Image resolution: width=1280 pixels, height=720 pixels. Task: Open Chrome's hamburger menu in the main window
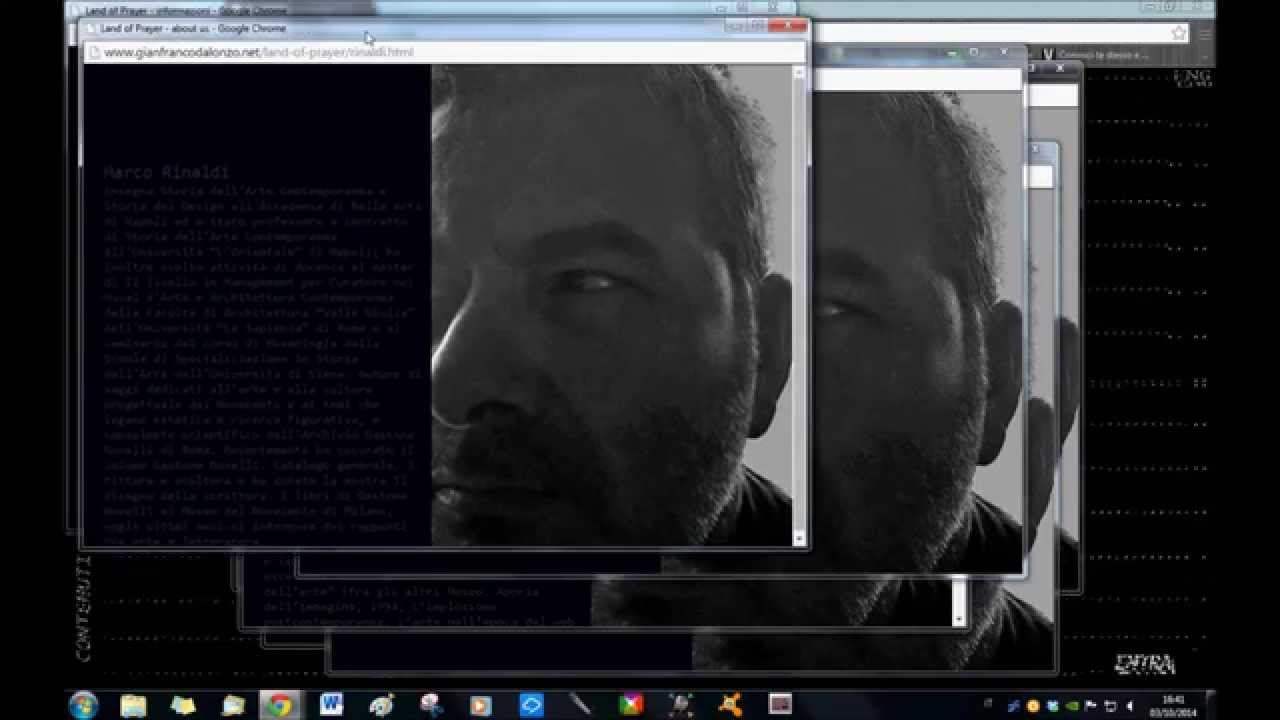tap(1205, 33)
